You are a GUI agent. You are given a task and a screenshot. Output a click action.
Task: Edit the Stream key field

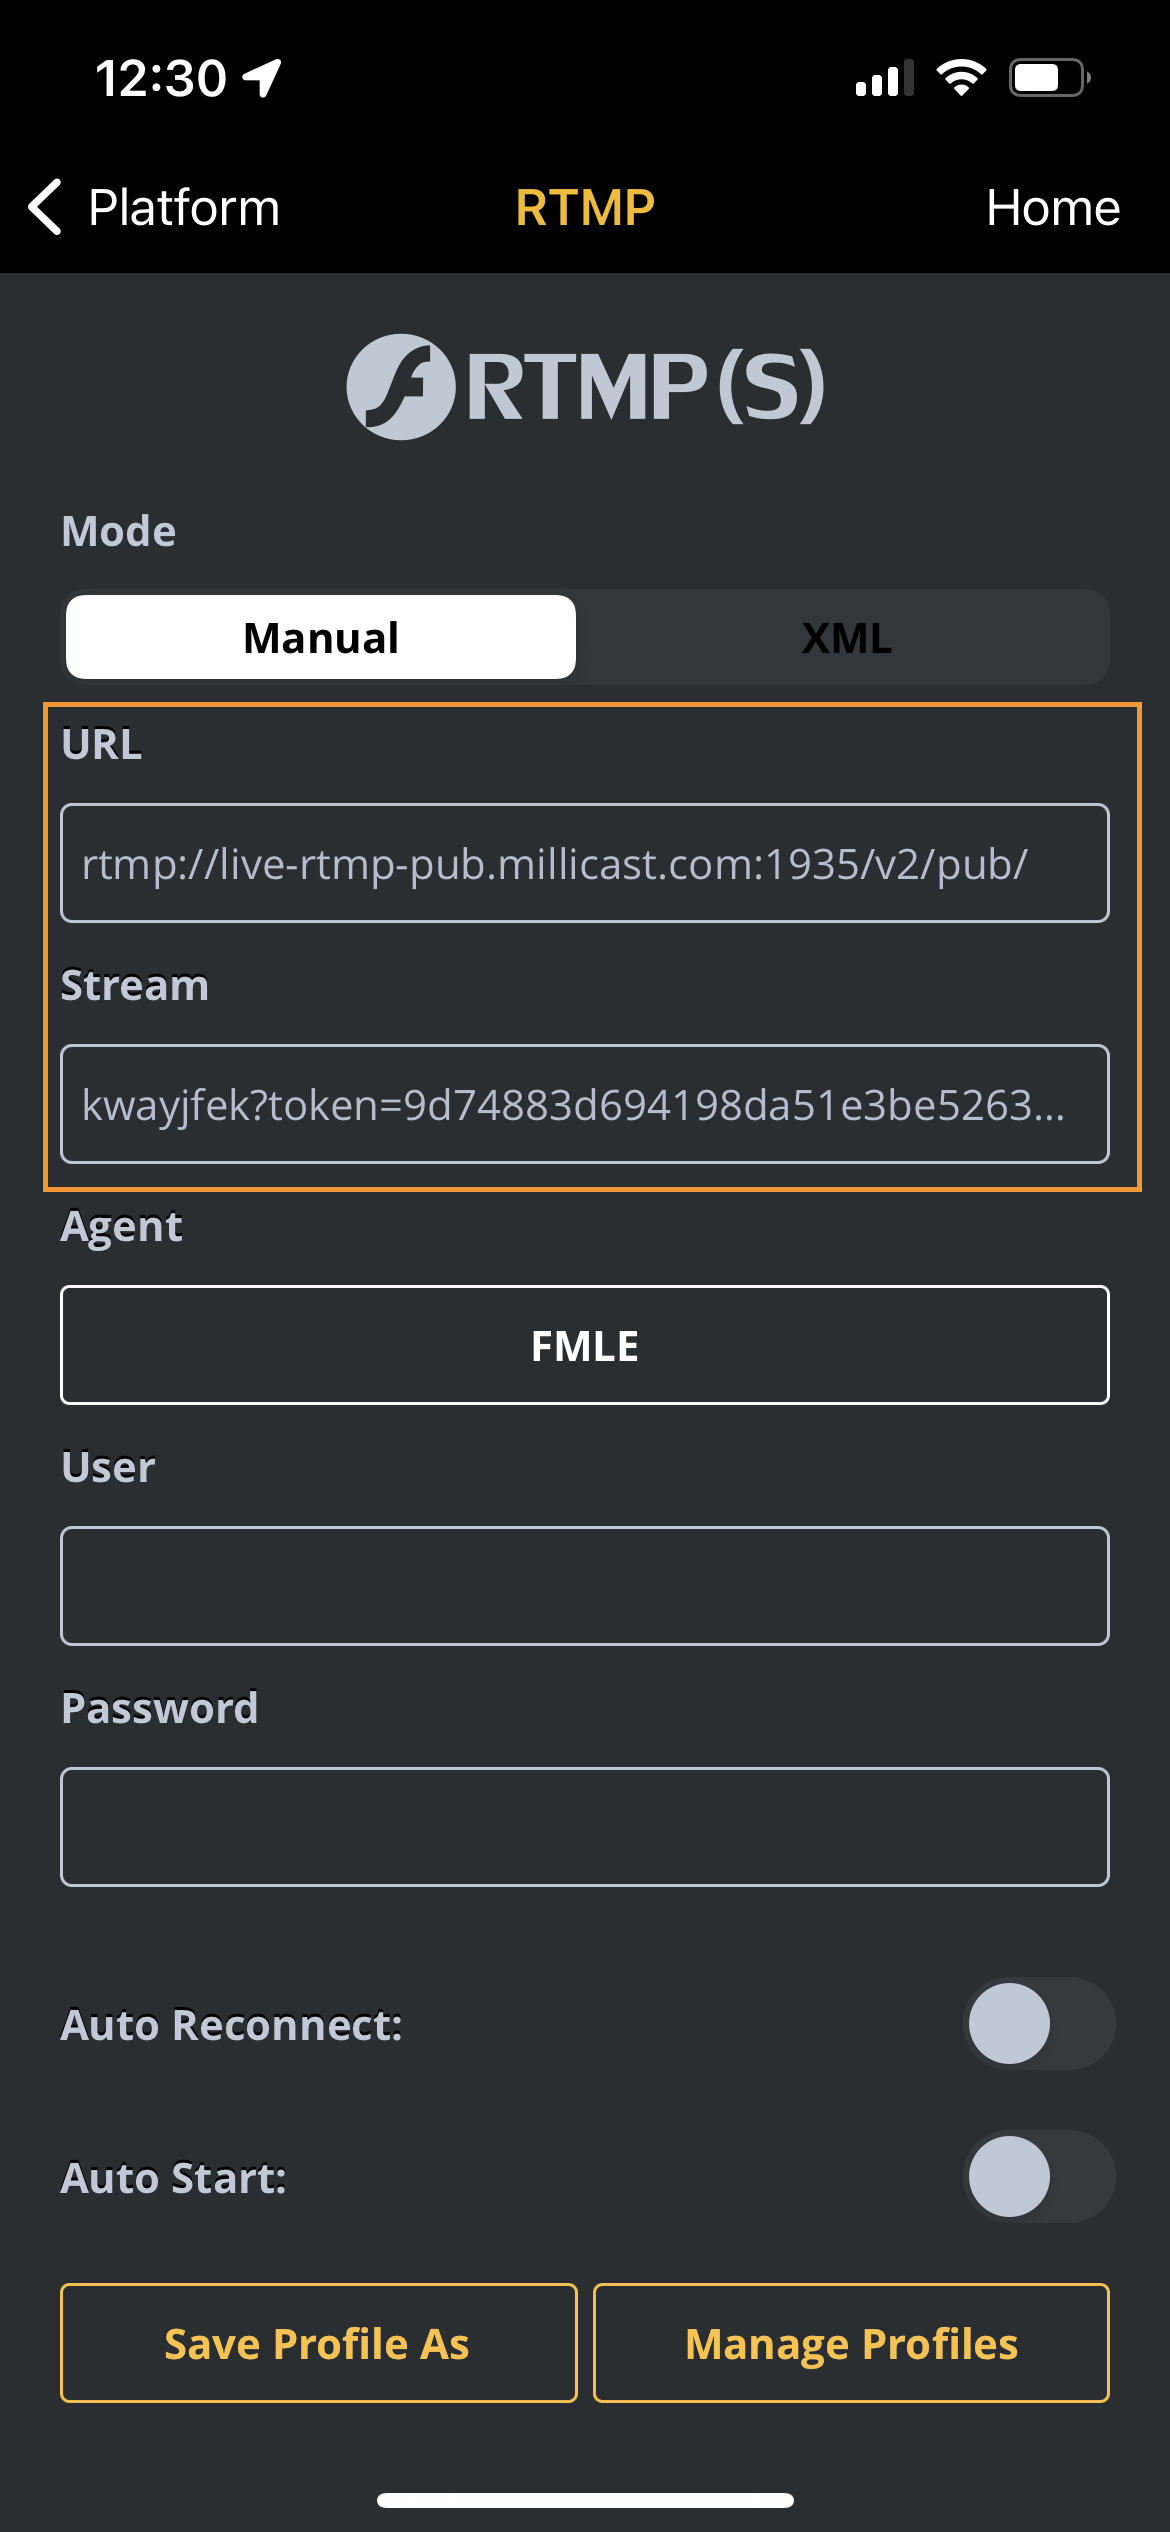(585, 1104)
